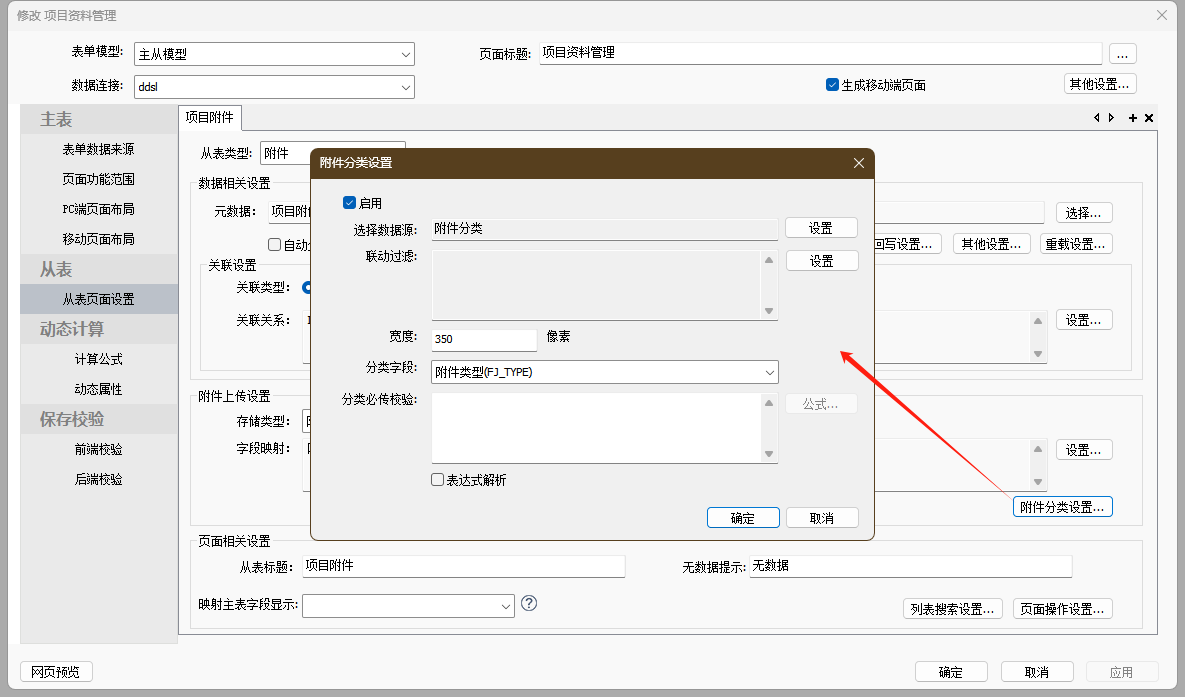Open 计算公式 in the left menu
The image size is (1185, 697).
coord(98,359)
